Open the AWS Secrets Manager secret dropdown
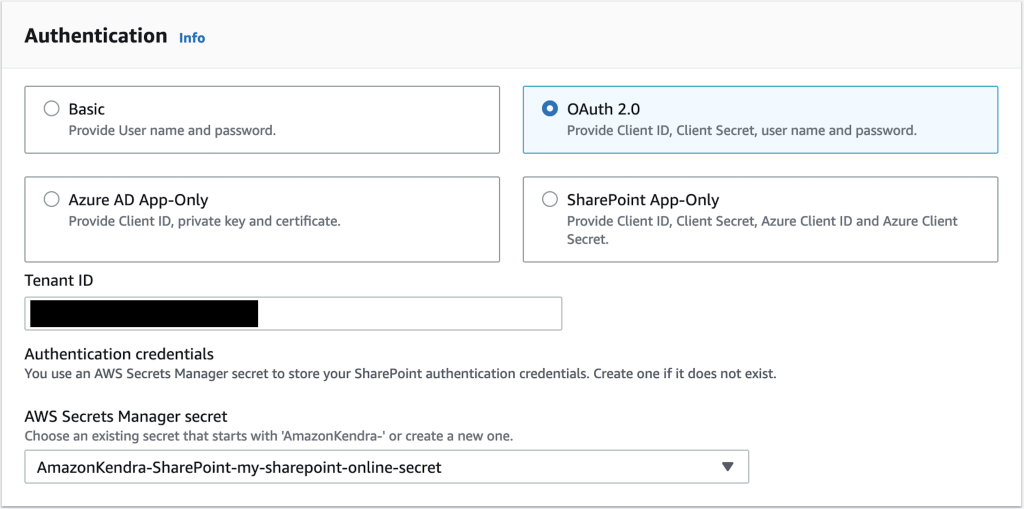This screenshot has height=509, width=1024. coord(386,467)
